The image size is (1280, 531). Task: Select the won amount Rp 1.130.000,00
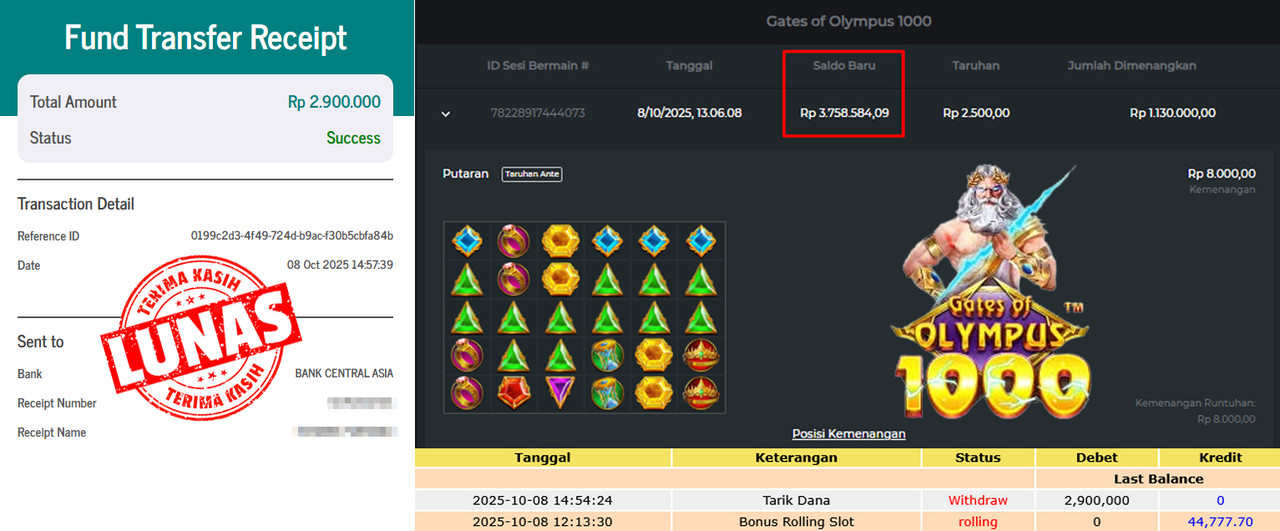point(1173,113)
